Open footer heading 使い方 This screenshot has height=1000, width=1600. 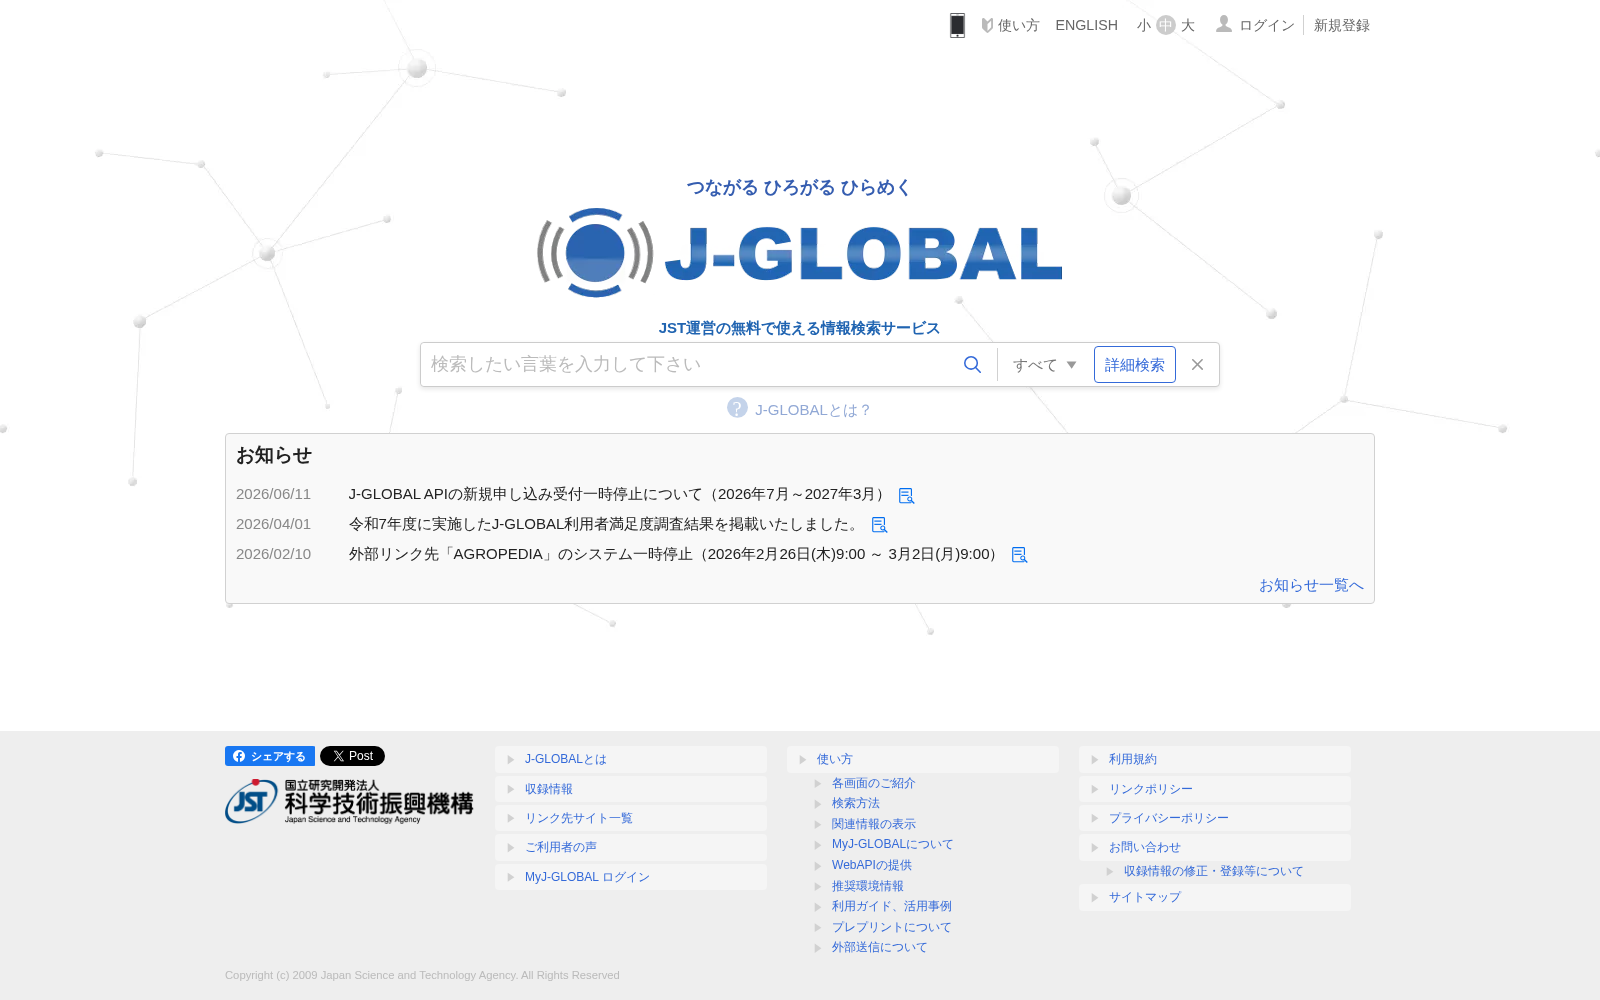pos(922,759)
